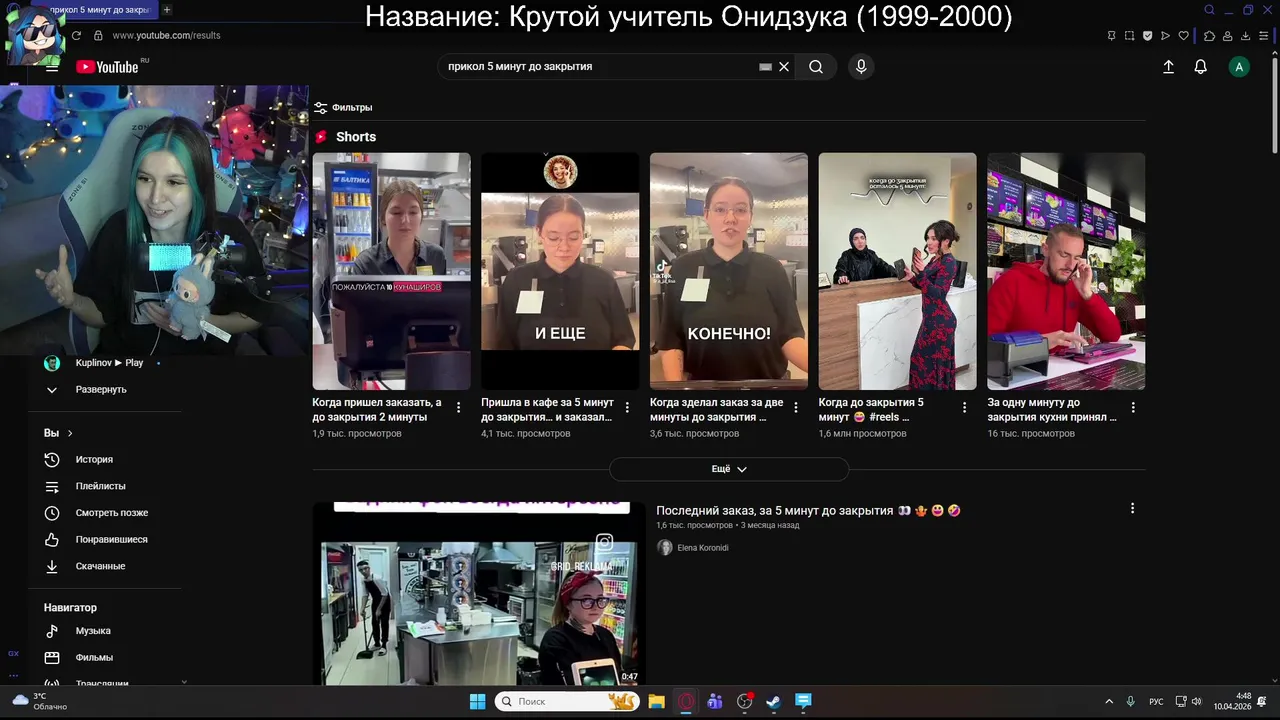
Task: Open options for 'Когда до закрытия 5 минут' short
Action: point(965,408)
